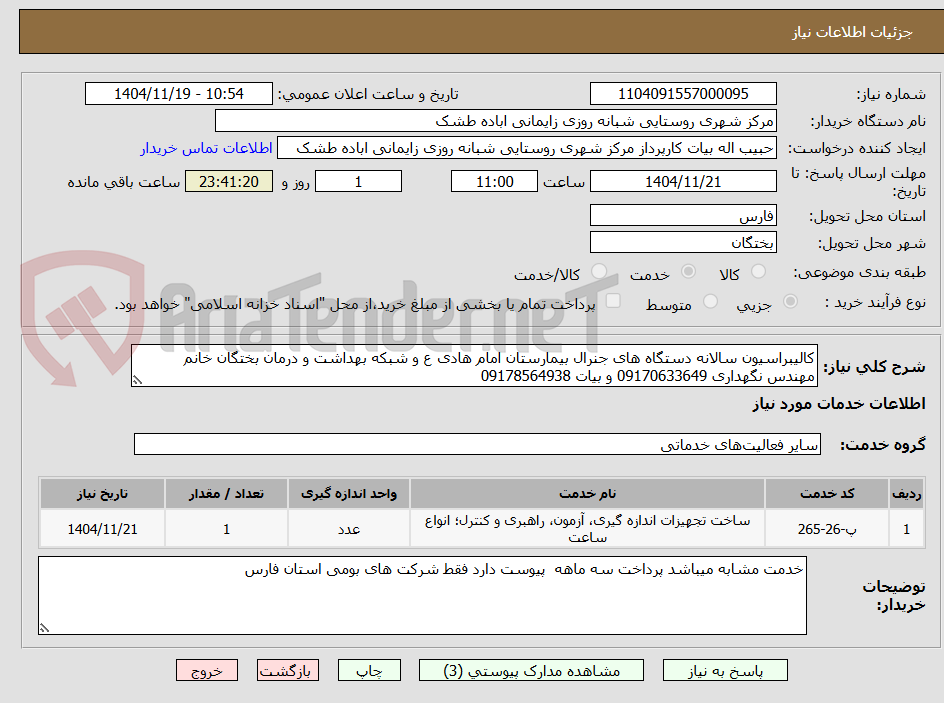The image size is (944, 703).
Task: Click the اطلاعات خدمات مورد نیاز heading
Action: 839,404
